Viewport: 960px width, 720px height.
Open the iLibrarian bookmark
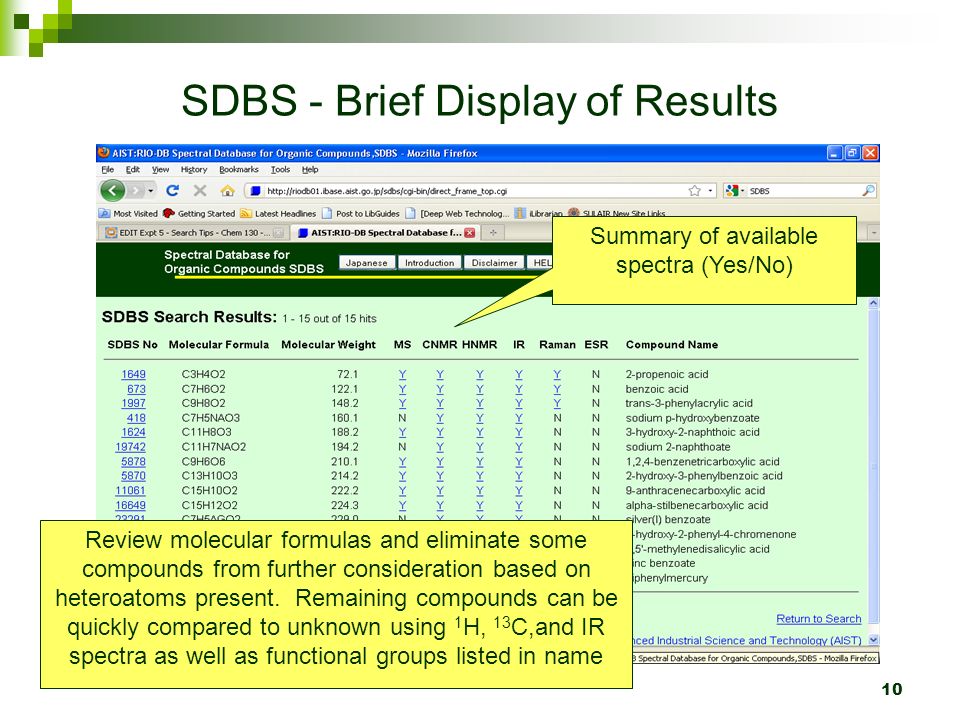[x=538, y=214]
